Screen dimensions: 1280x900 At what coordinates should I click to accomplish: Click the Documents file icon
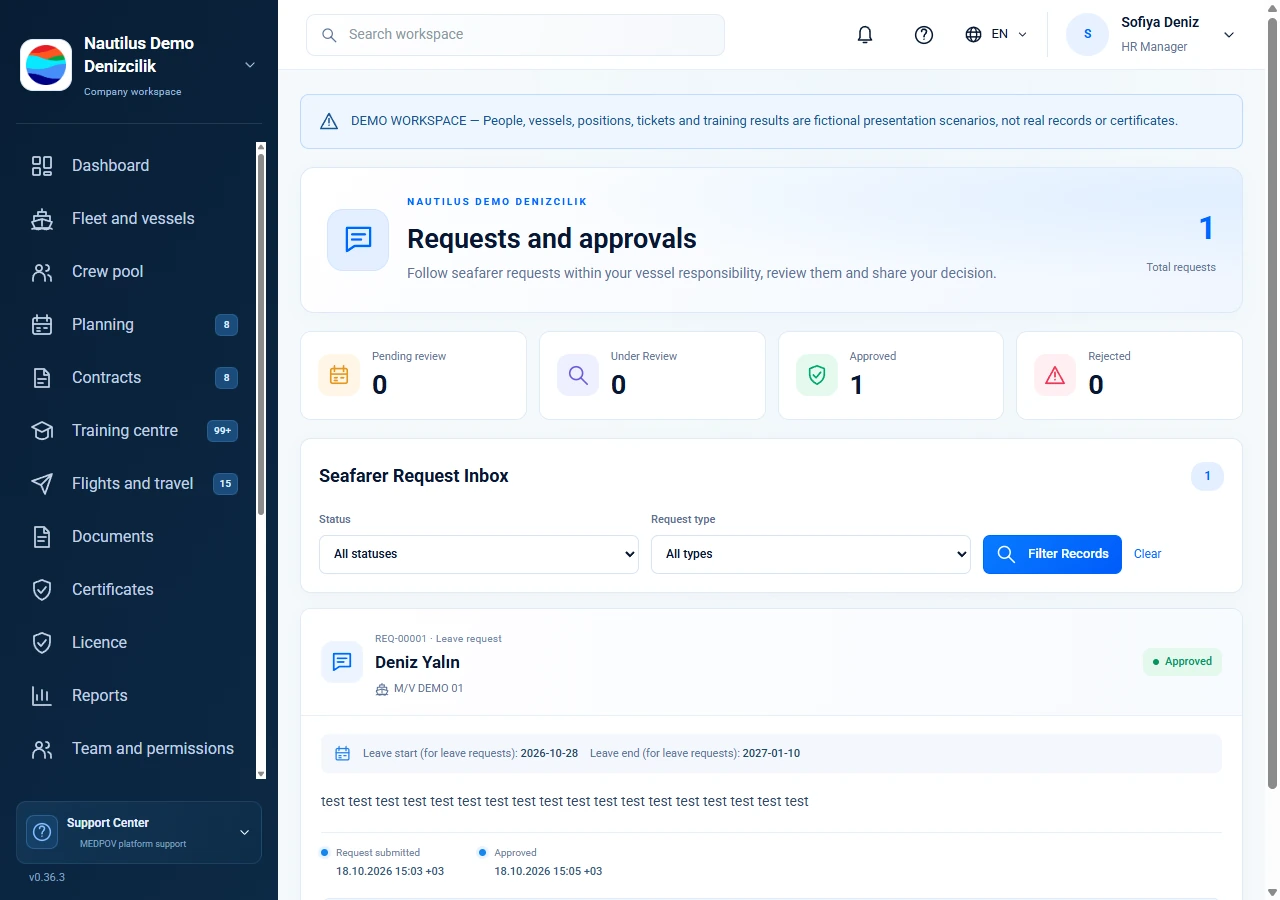pos(42,537)
